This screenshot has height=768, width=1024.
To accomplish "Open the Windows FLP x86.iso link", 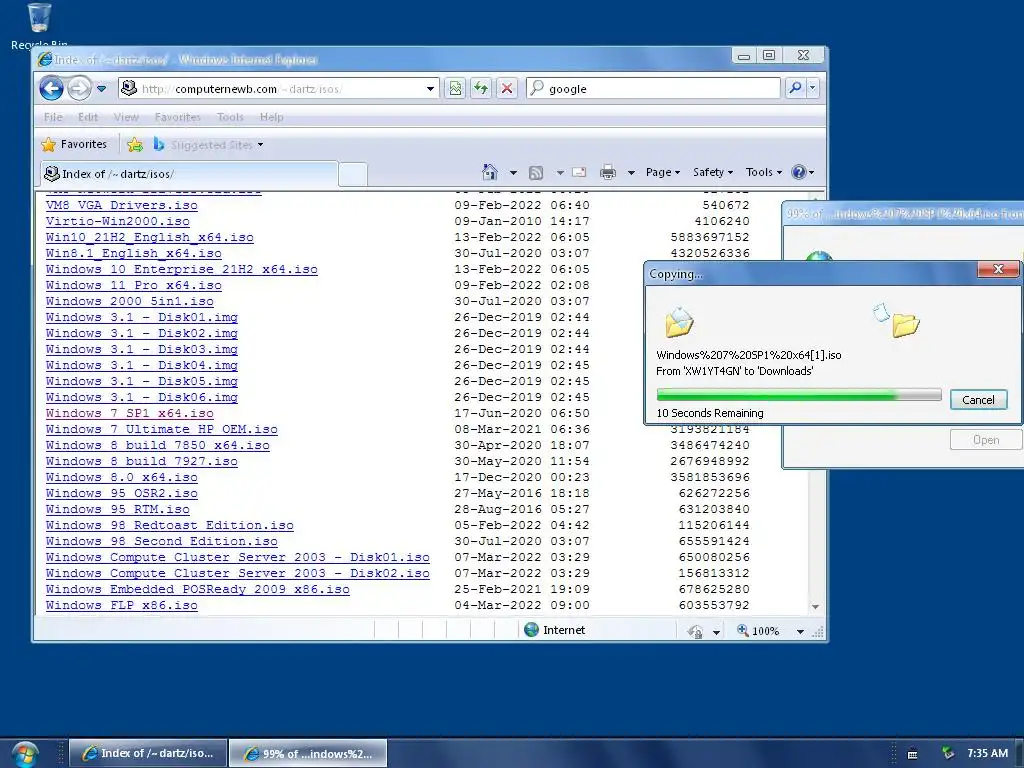I will pyautogui.click(x=121, y=605).
